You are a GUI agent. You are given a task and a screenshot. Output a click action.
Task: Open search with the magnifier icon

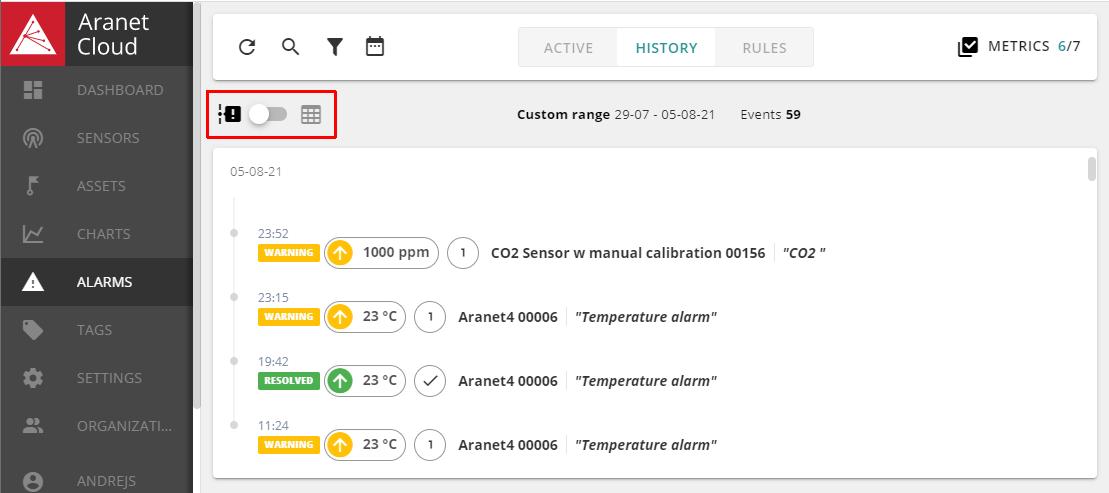pyautogui.click(x=290, y=47)
